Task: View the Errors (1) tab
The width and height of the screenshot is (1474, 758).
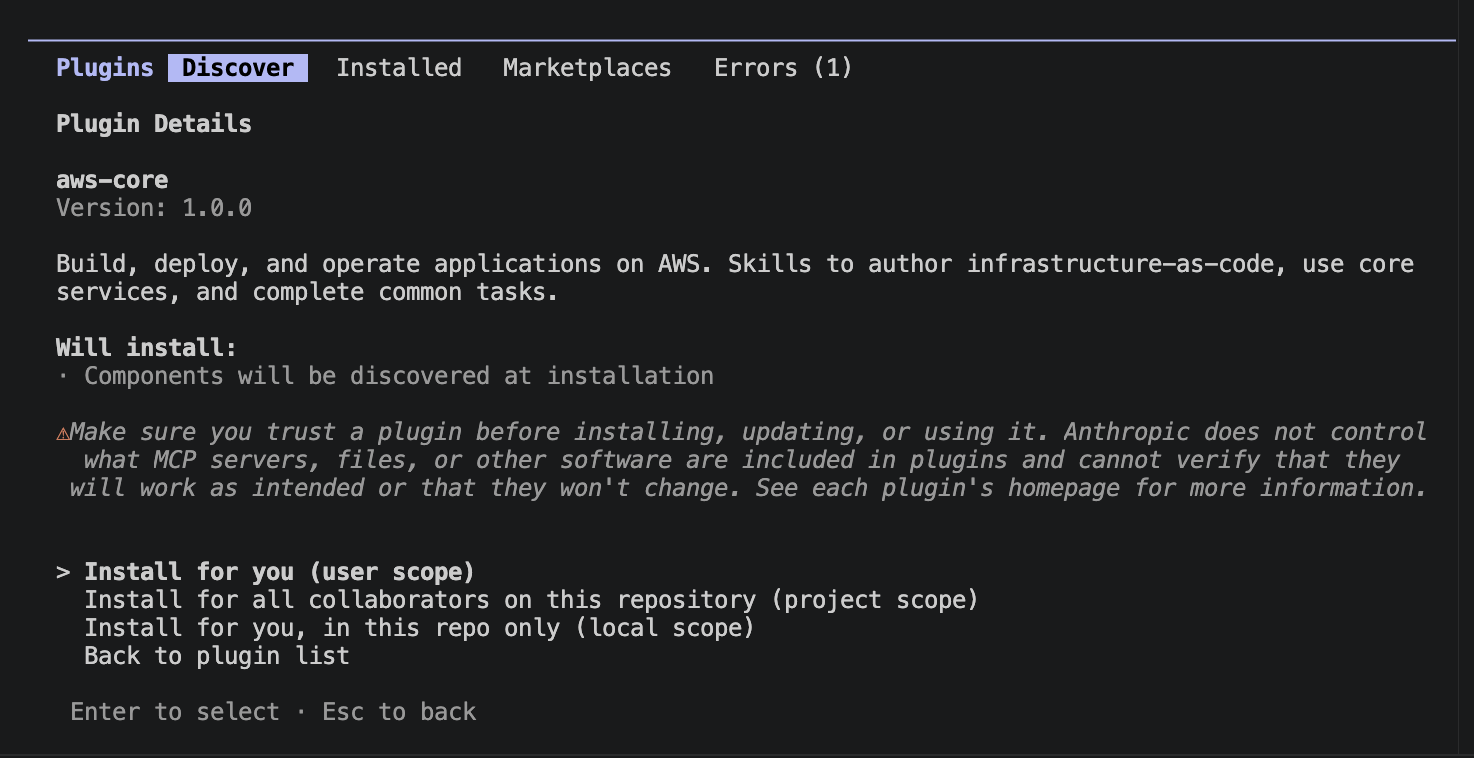Action: (783, 68)
